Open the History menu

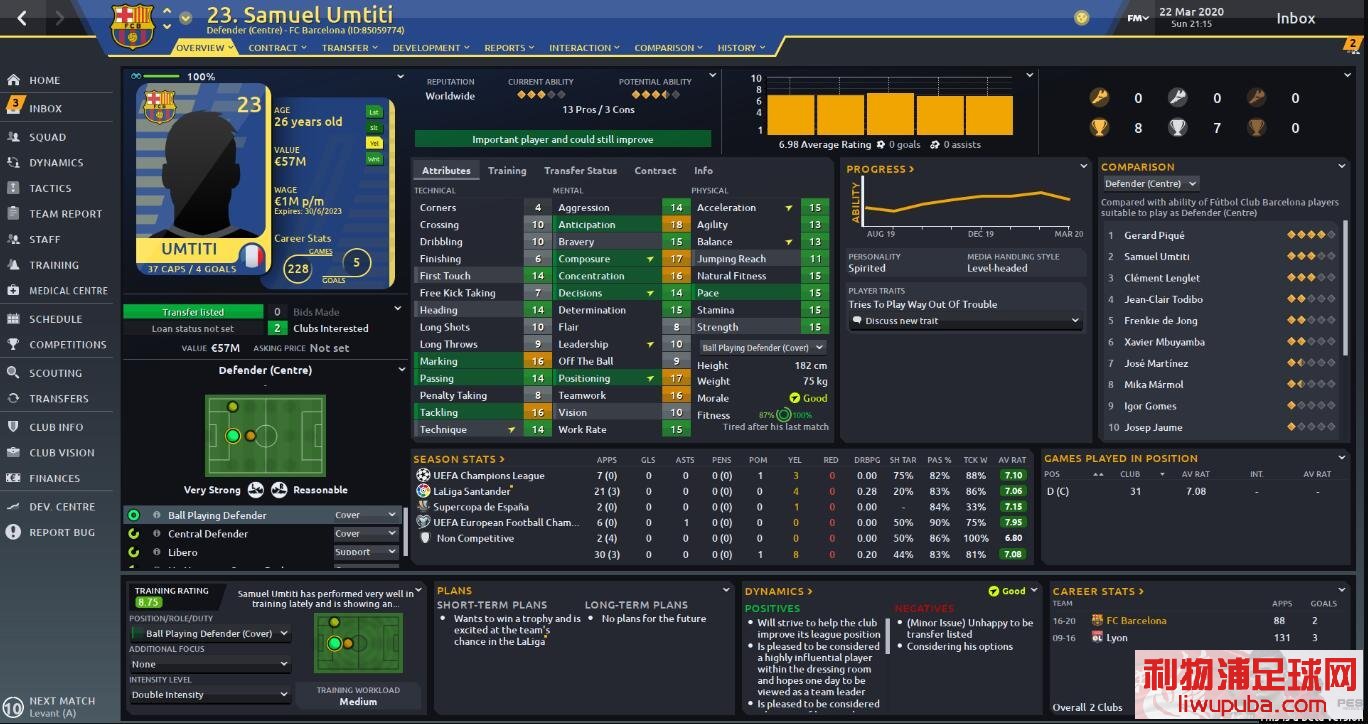(x=741, y=47)
